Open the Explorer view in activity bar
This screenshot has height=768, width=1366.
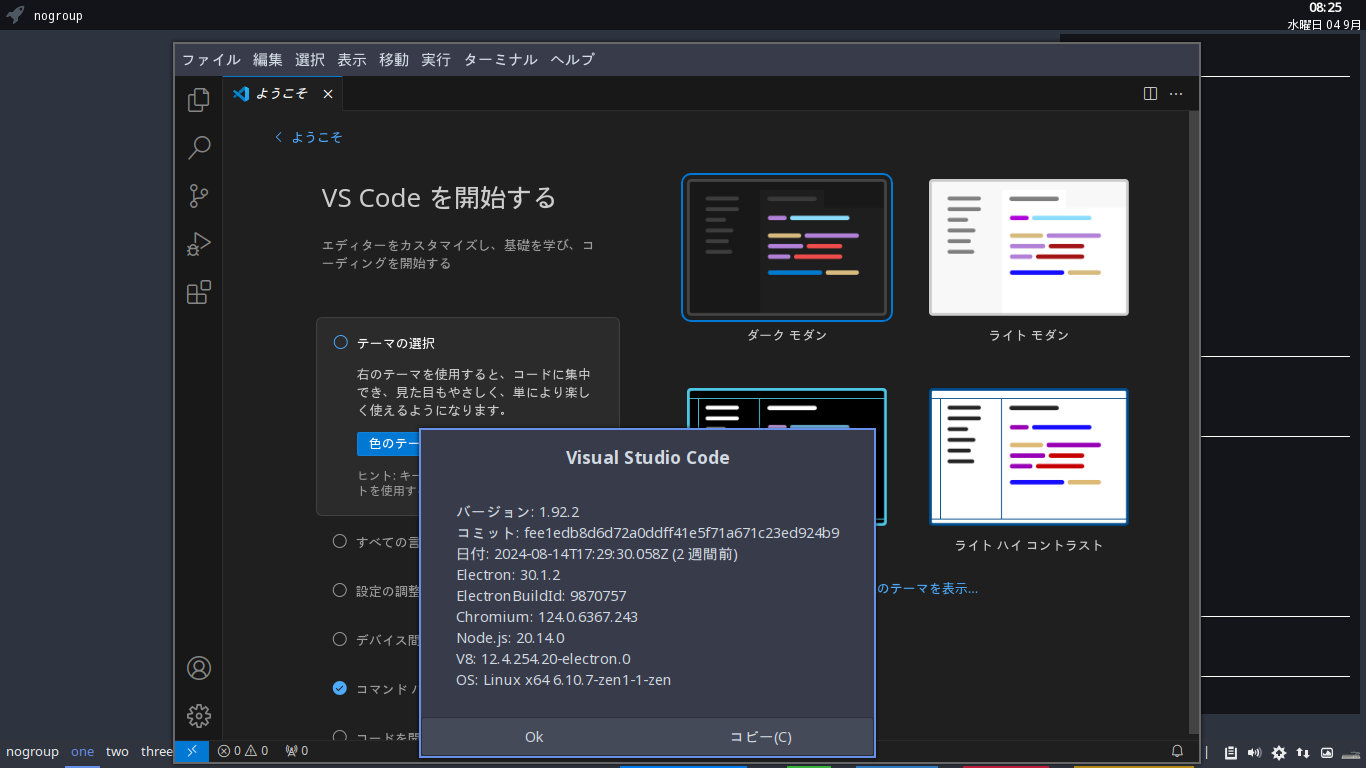(199, 99)
